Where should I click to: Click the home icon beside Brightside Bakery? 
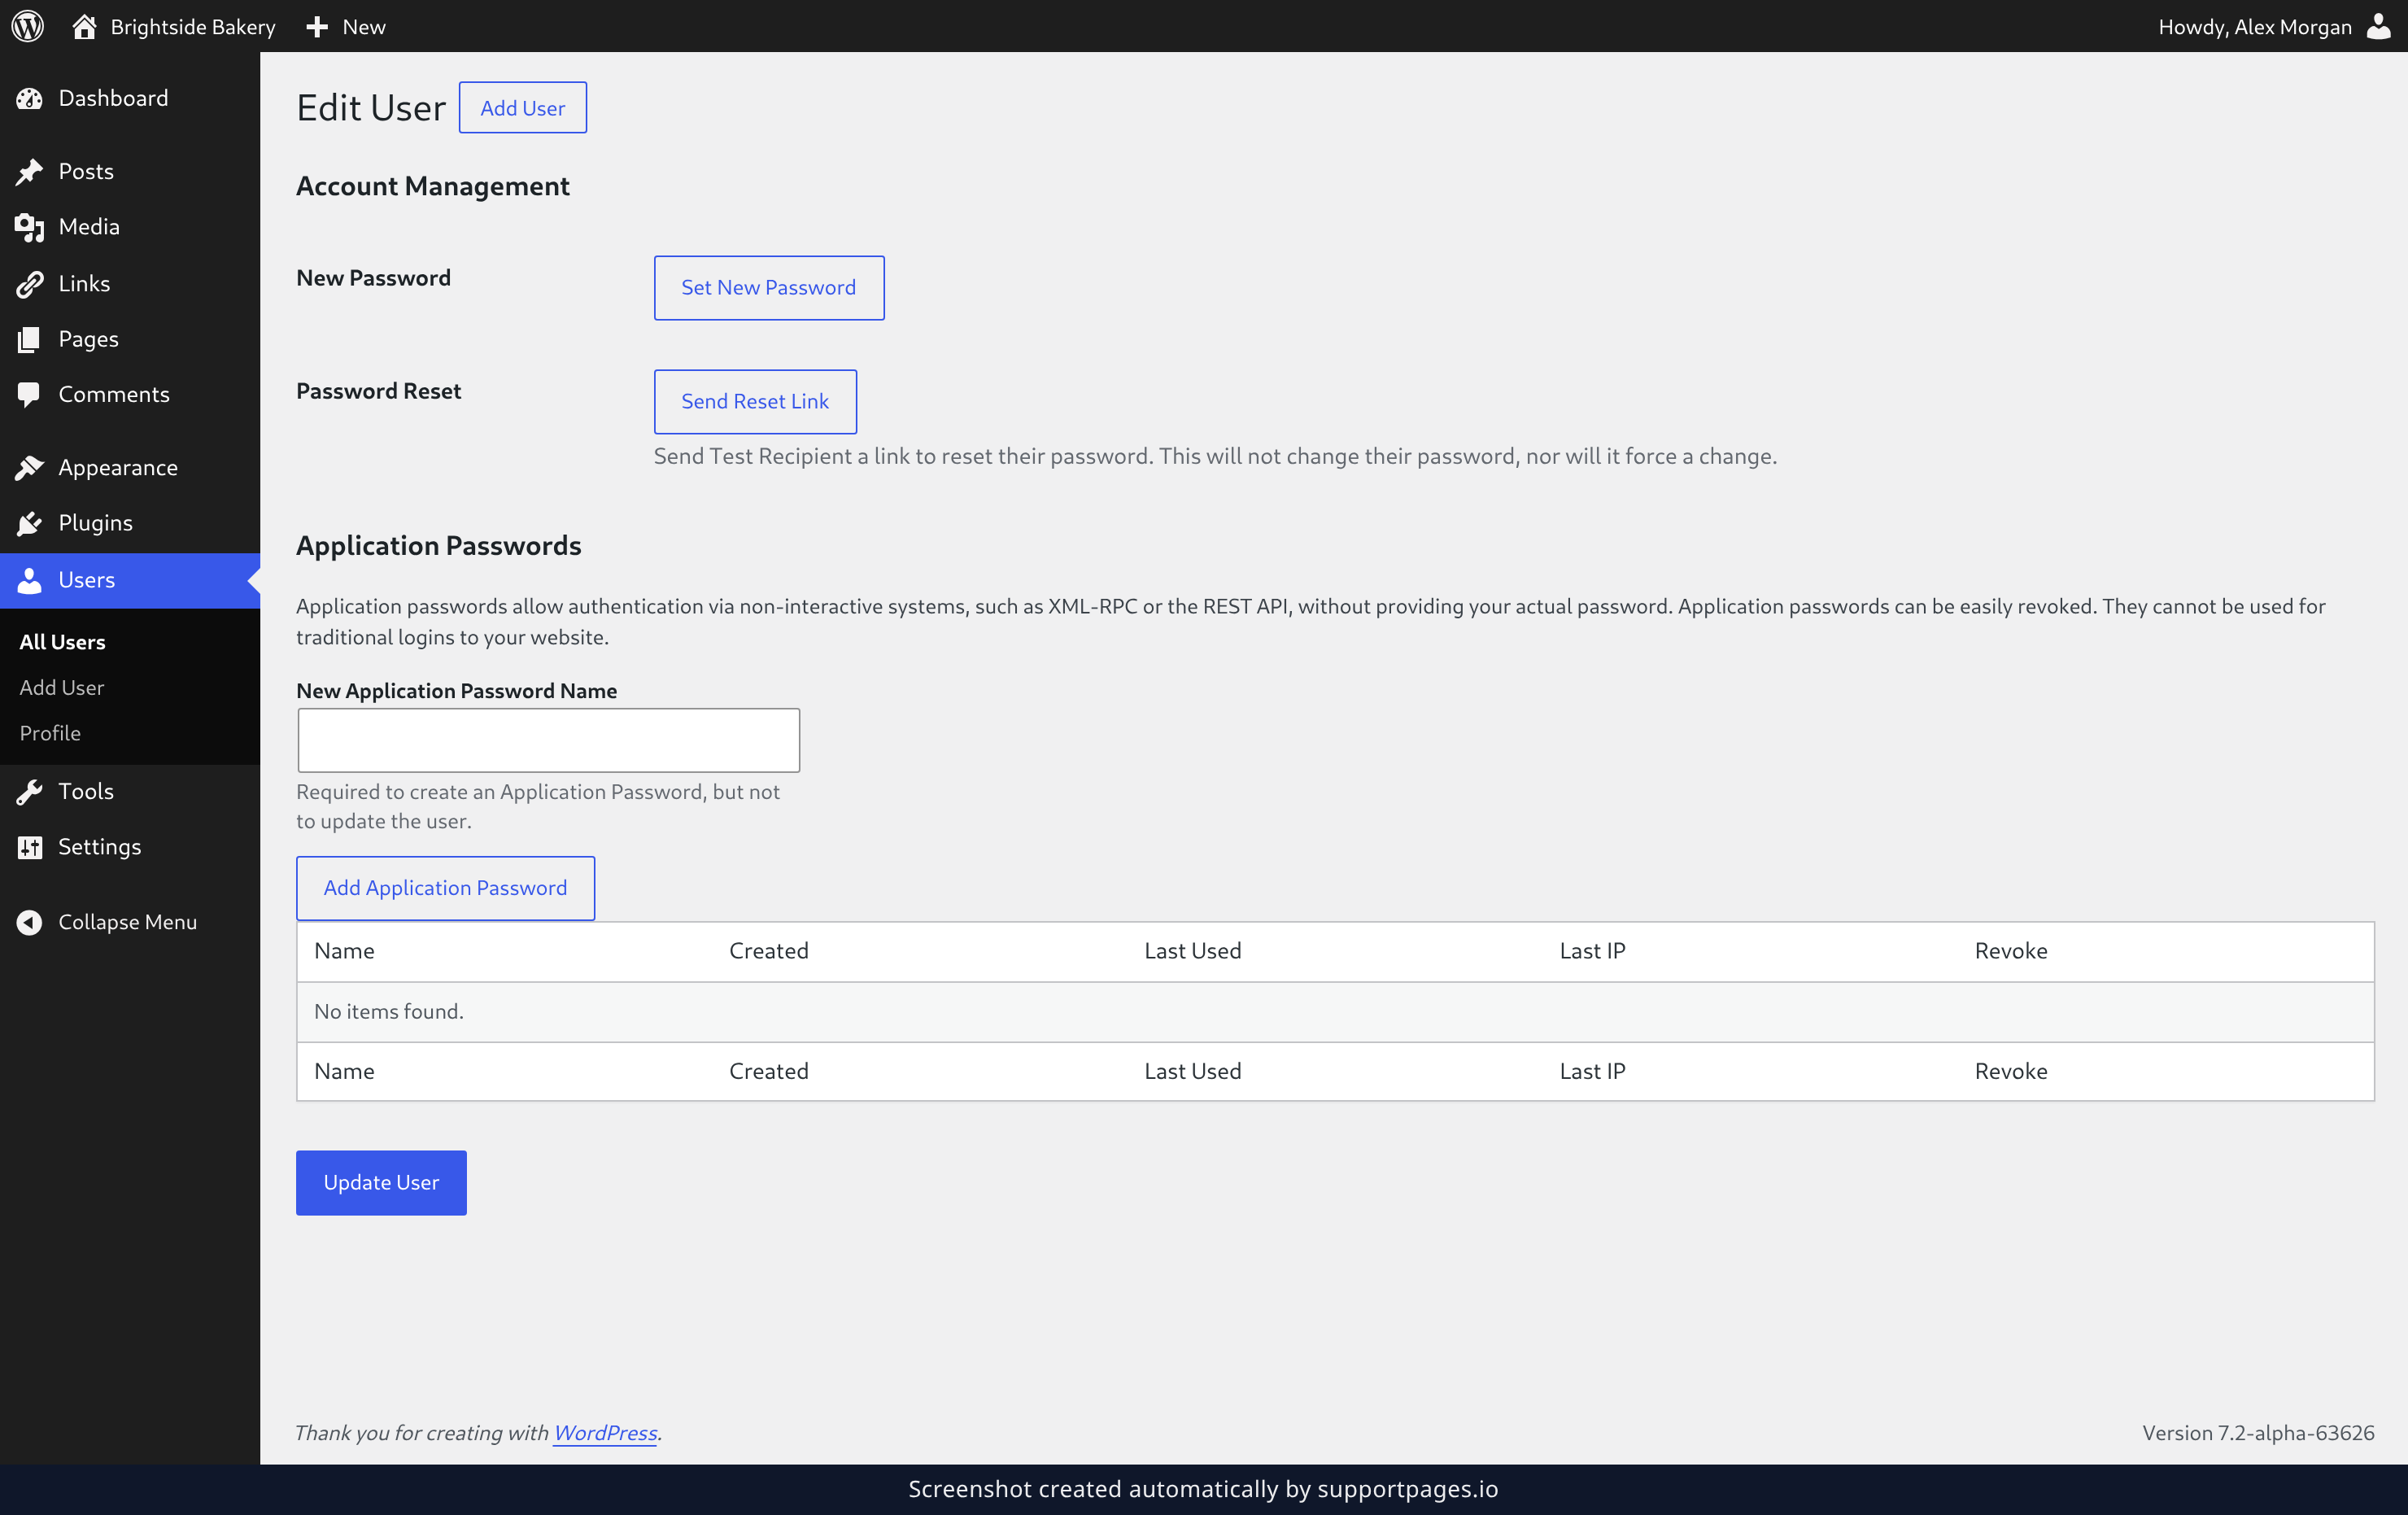[84, 26]
